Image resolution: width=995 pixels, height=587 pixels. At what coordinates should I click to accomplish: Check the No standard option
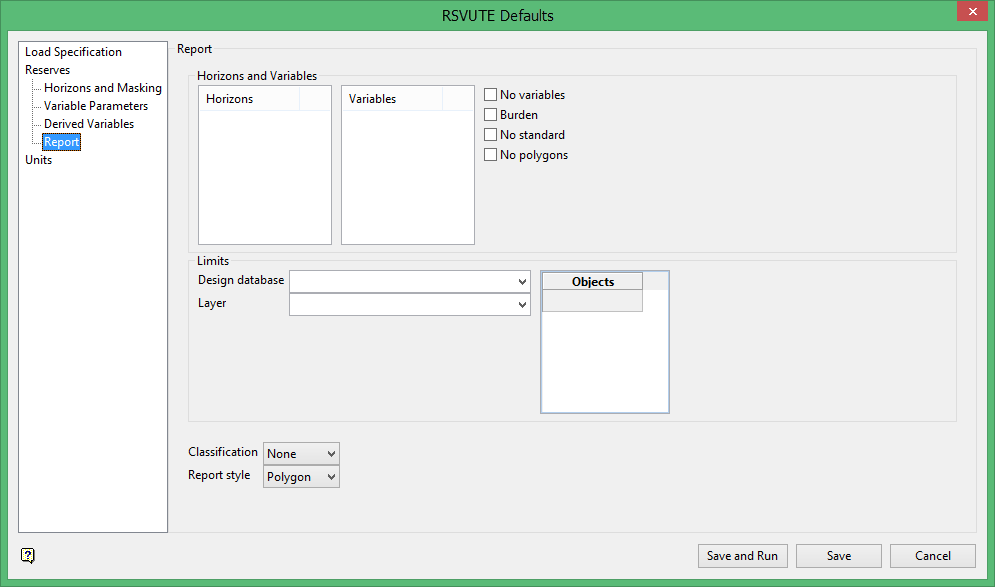(x=491, y=135)
